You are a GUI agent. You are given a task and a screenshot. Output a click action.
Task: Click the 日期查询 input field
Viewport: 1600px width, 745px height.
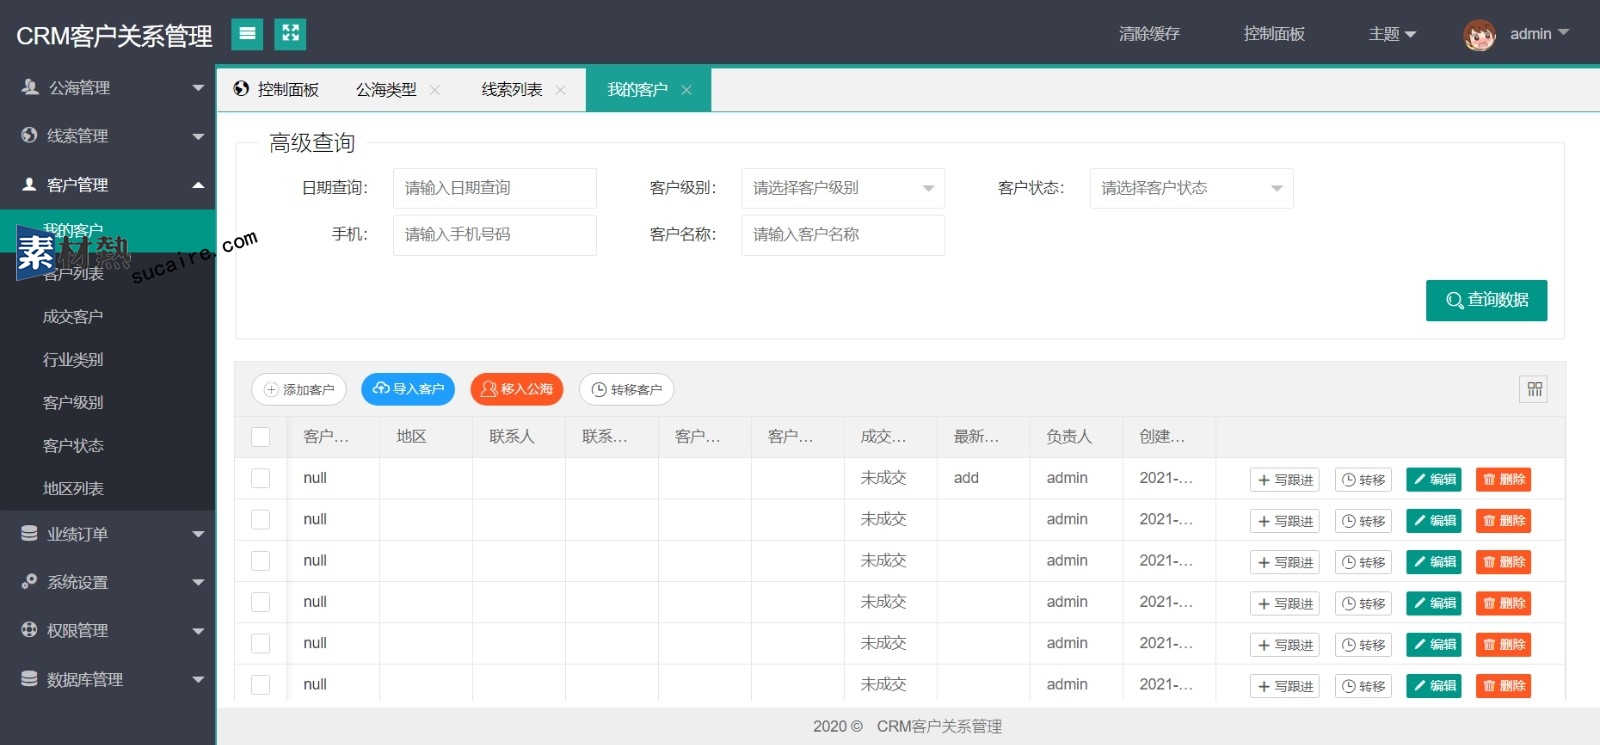pyautogui.click(x=495, y=188)
